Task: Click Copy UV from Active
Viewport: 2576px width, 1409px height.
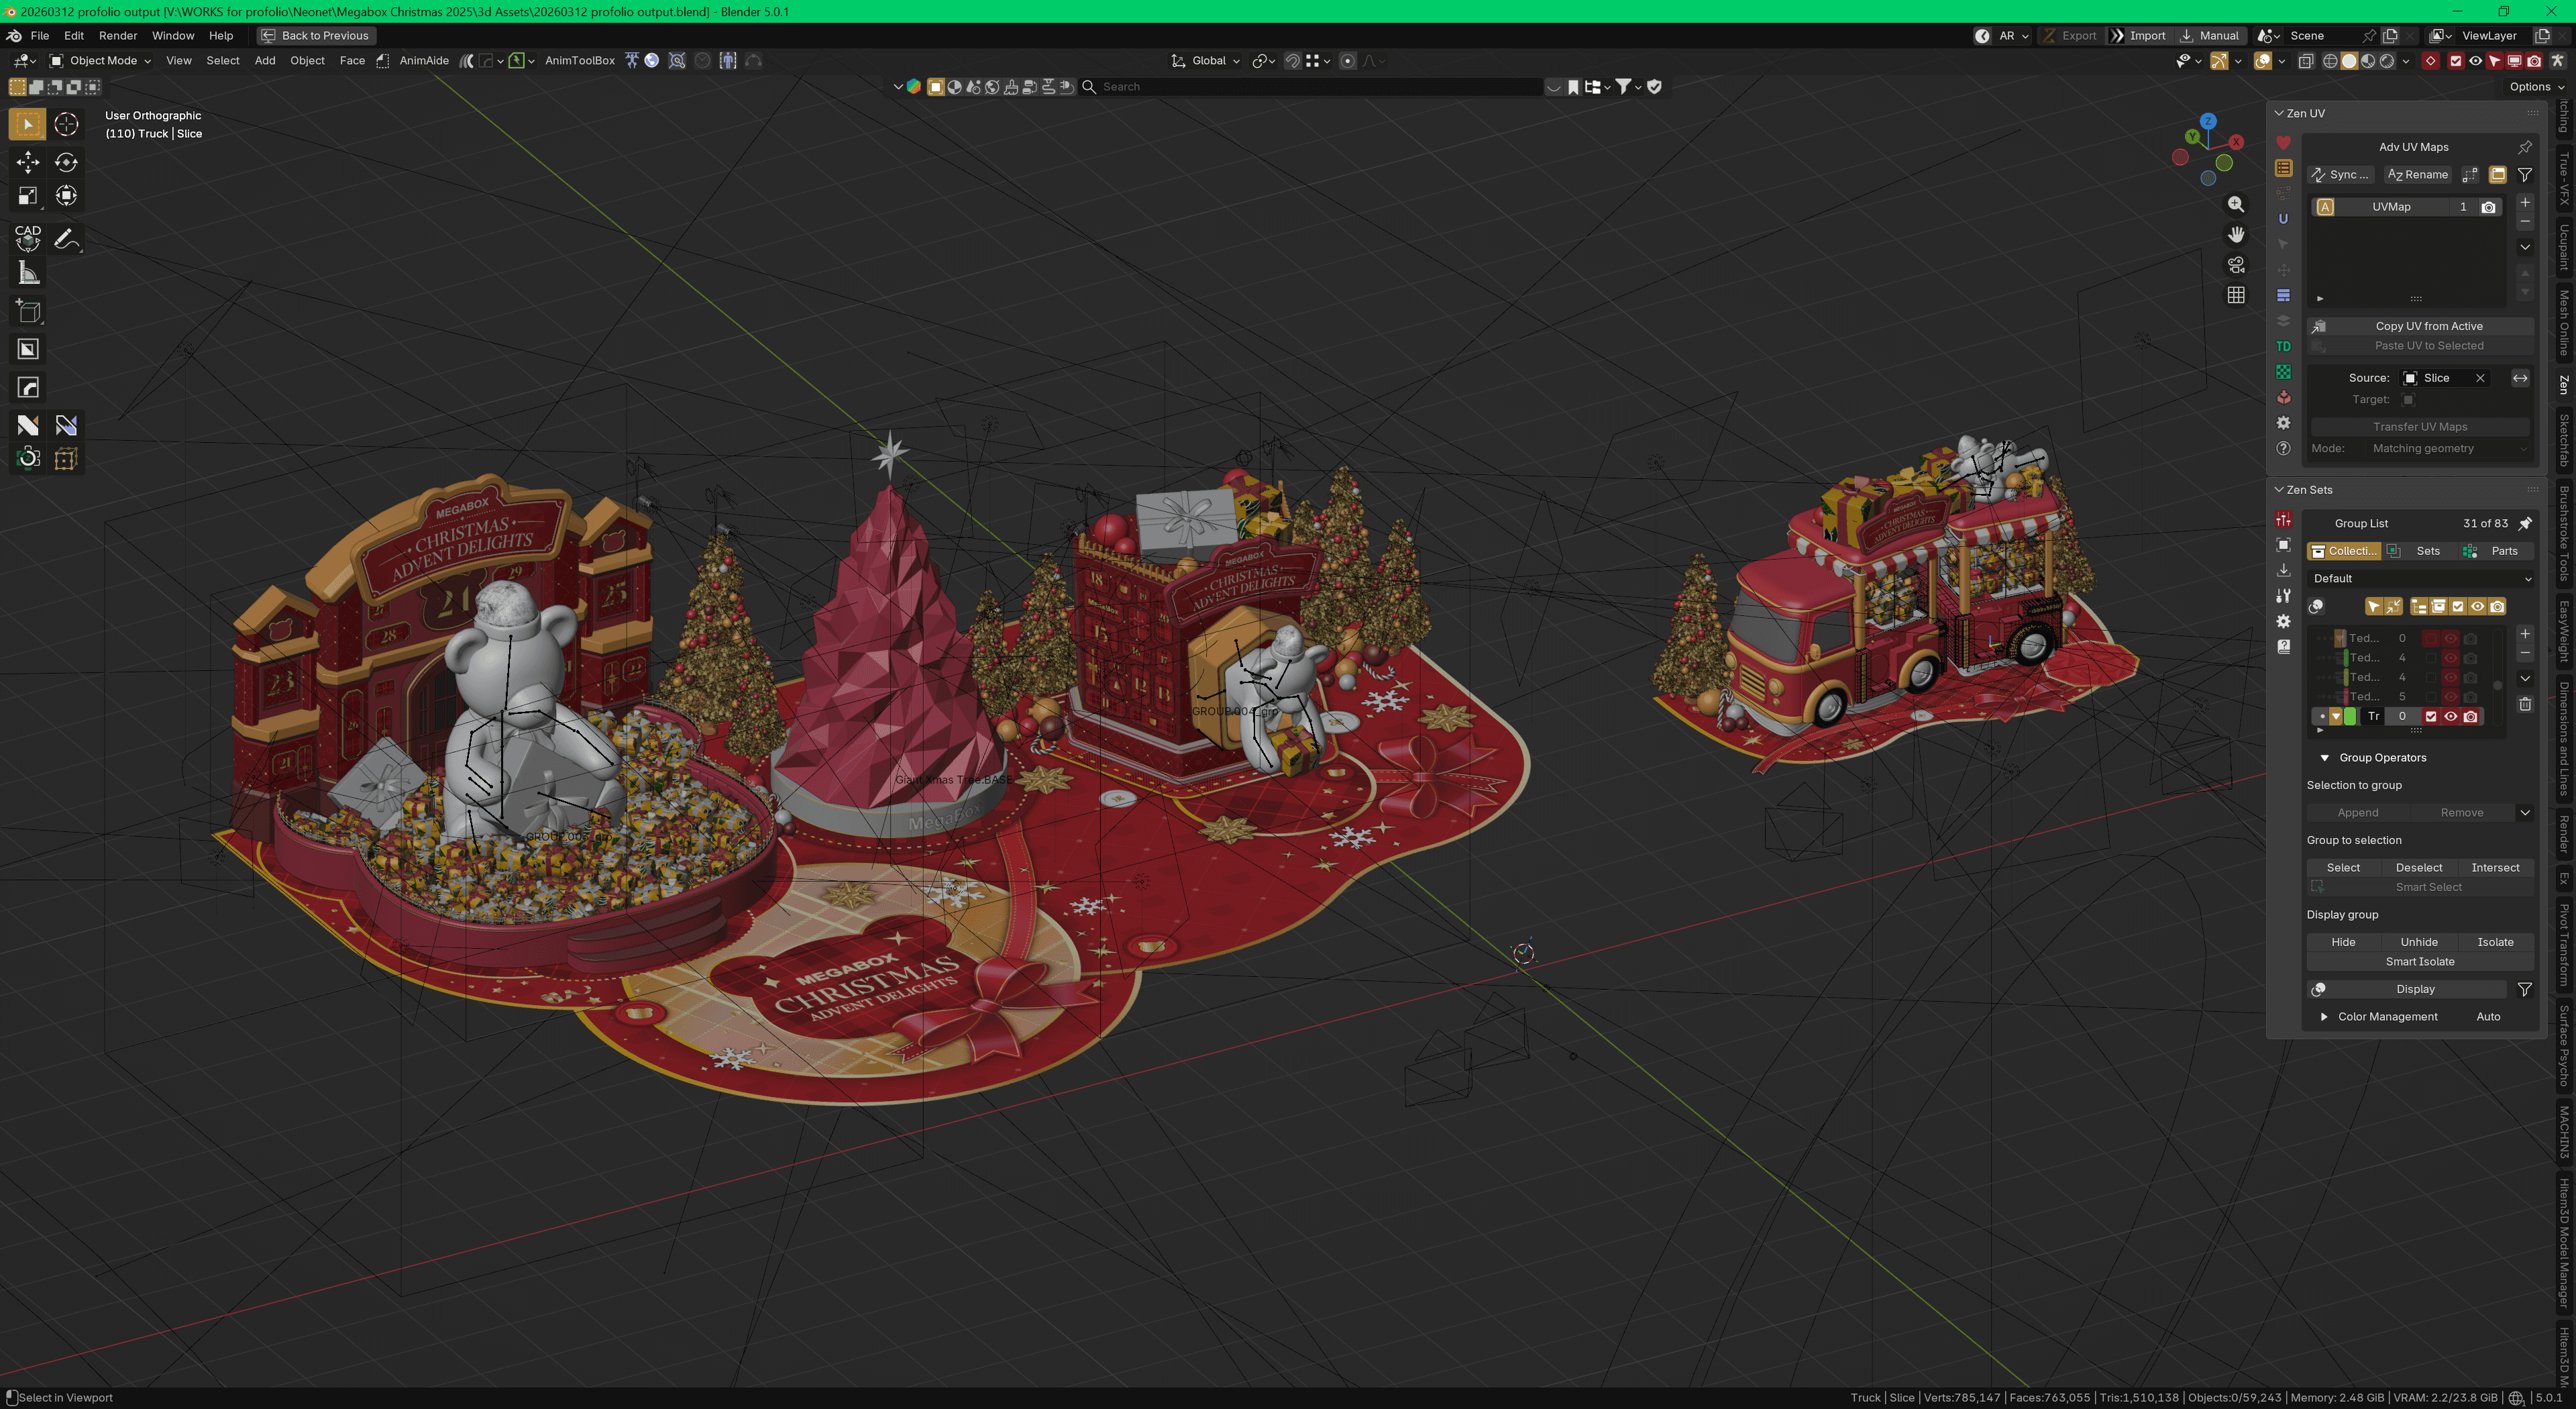Action: click(x=2428, y=326)
